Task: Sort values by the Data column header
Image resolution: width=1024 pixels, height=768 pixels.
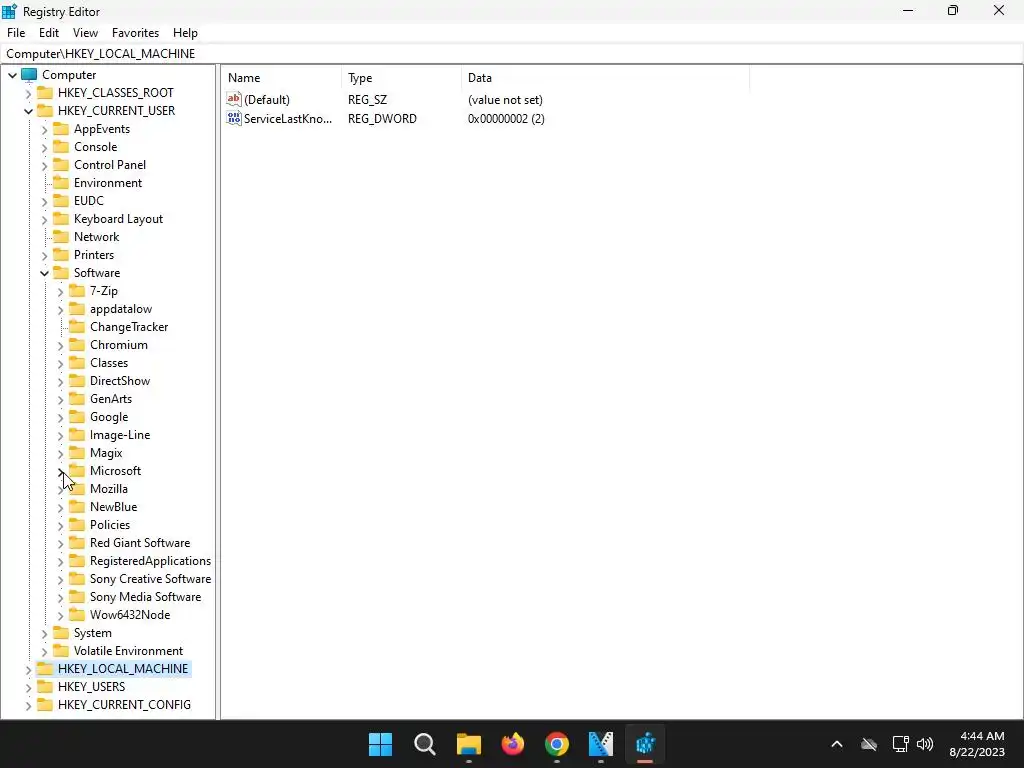Action: coord(605,78)
